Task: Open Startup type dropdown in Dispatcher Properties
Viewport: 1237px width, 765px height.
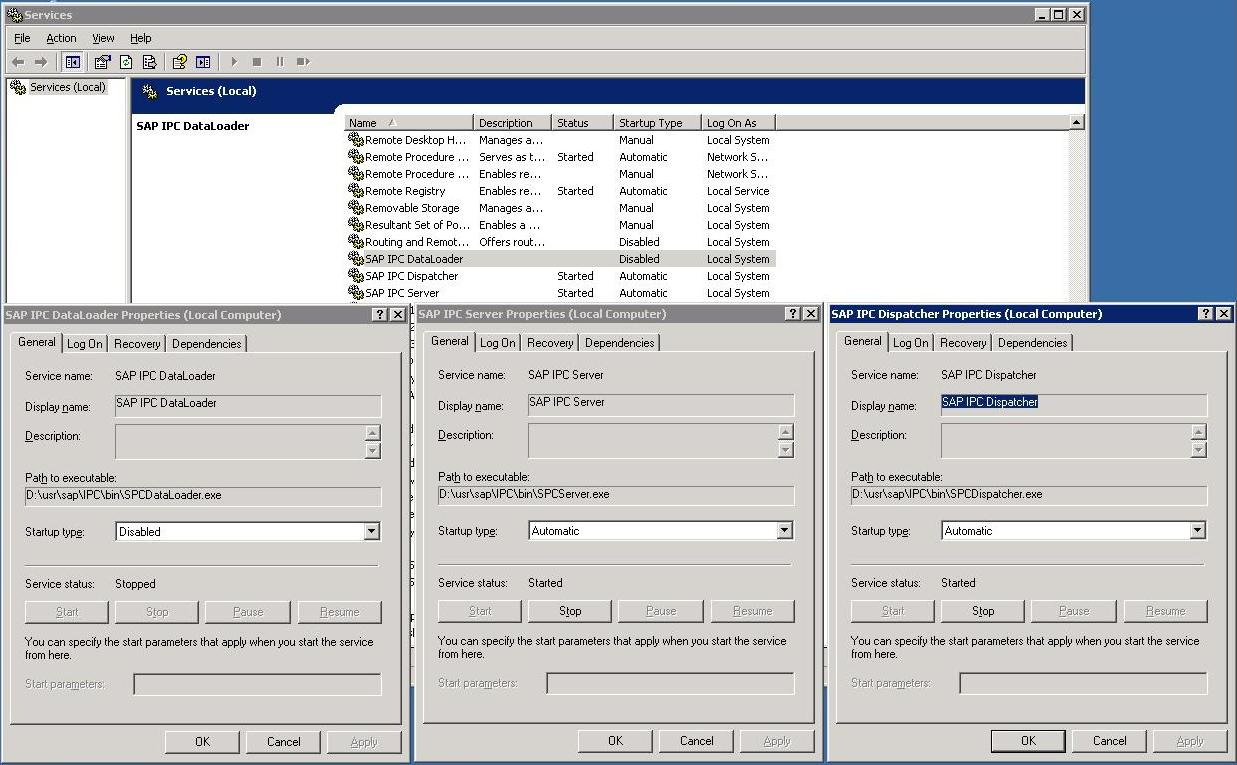Action: (x=1197, y=530)
